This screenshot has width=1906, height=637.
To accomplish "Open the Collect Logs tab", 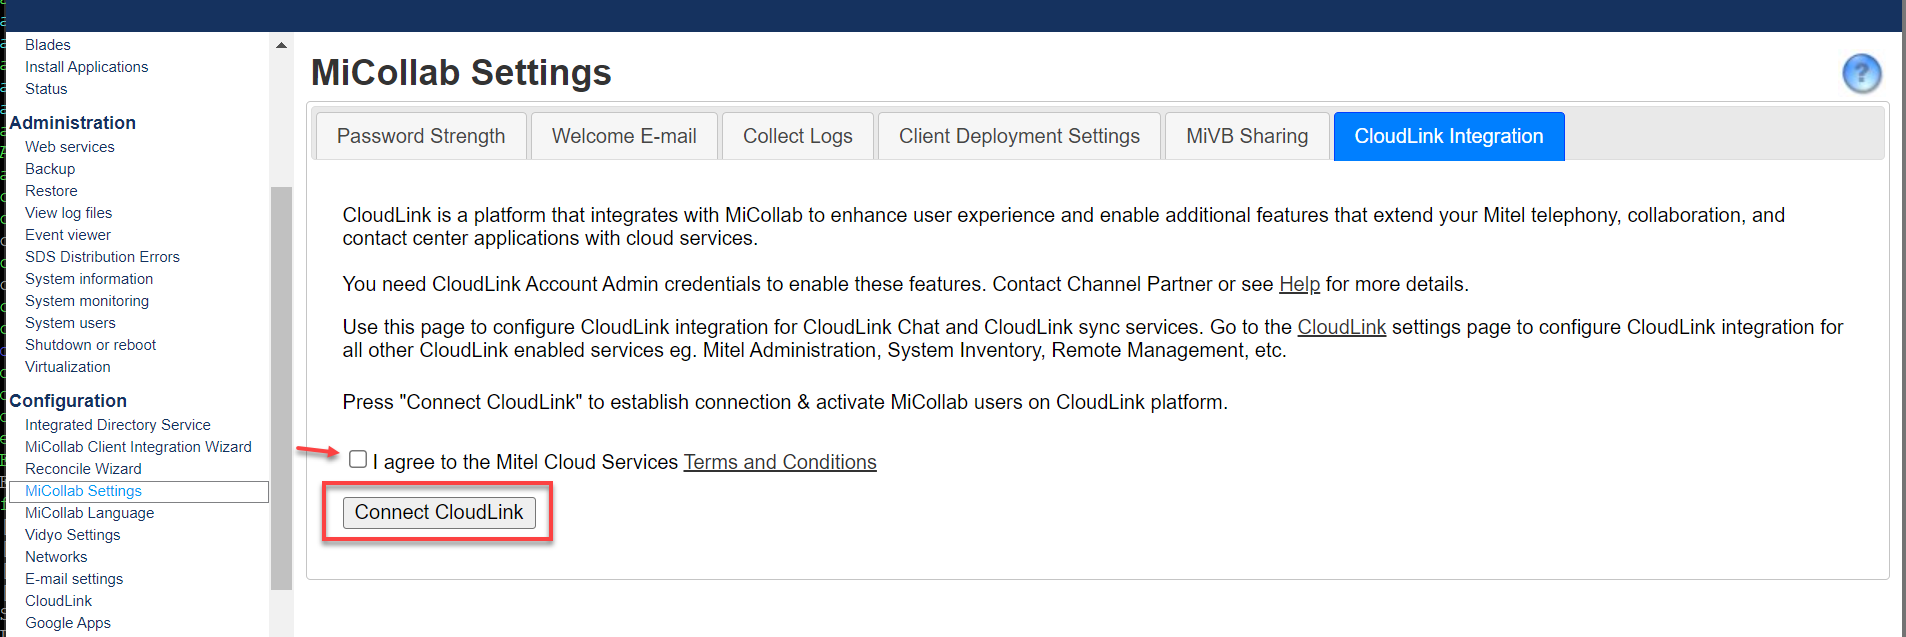I will click(796, 136).
